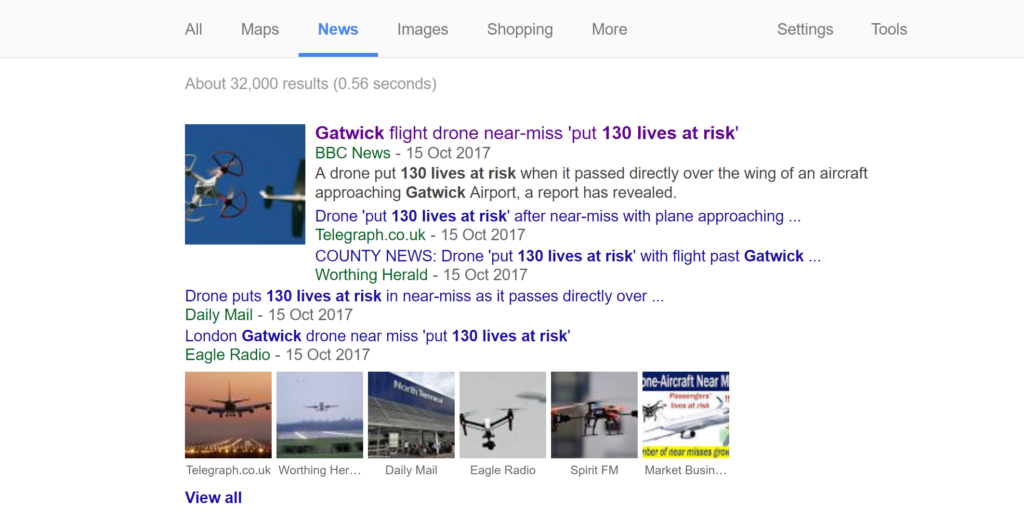This screenshot has height=518, width=1024.
Task: Click the Market Business near-miss graphic thumbnail
Action: [685, 415]
